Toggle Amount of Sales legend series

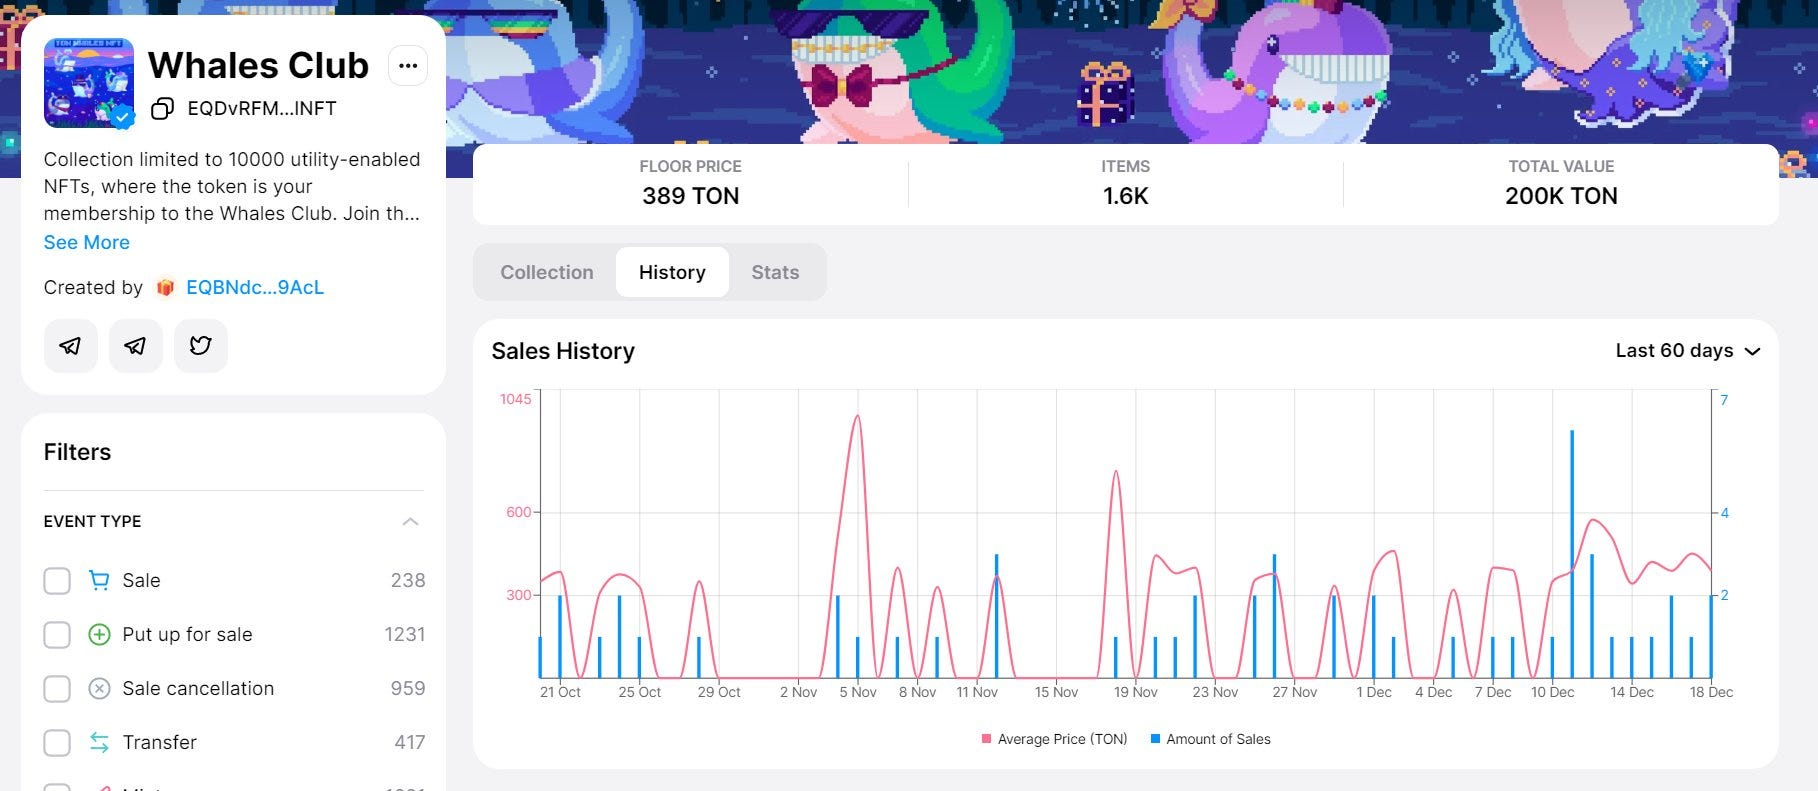pyautogui.click(x=1211, y=739)
